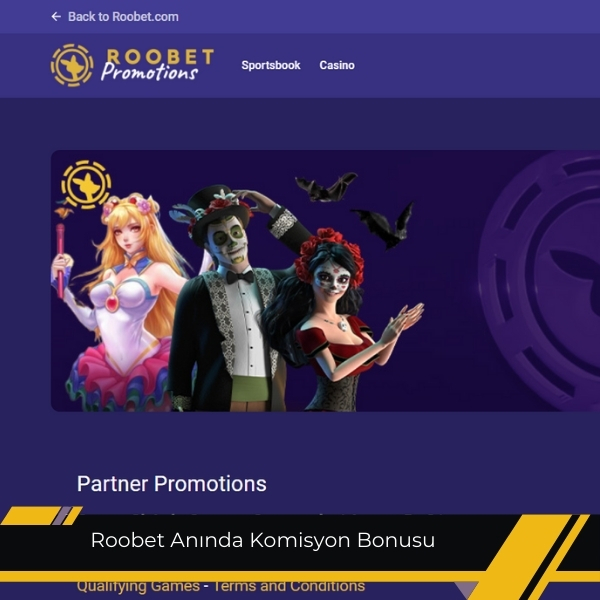Open the Back to Roobet.com link

pos(123,17)
